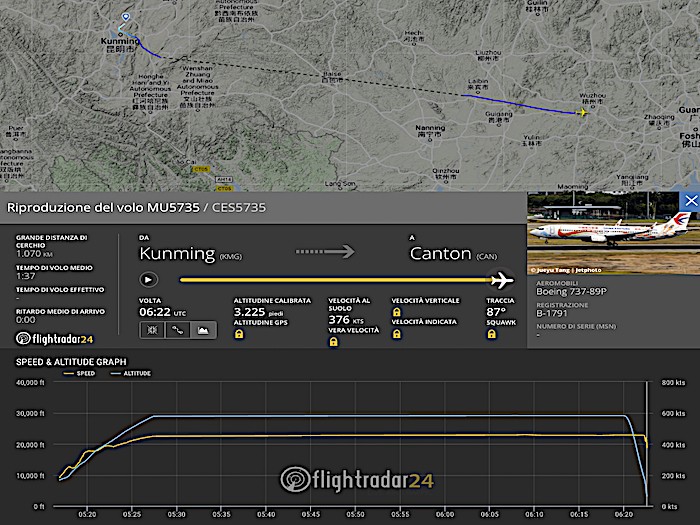Play the flight MU5735 playback

pyautogui.click(x=148, y=280)
